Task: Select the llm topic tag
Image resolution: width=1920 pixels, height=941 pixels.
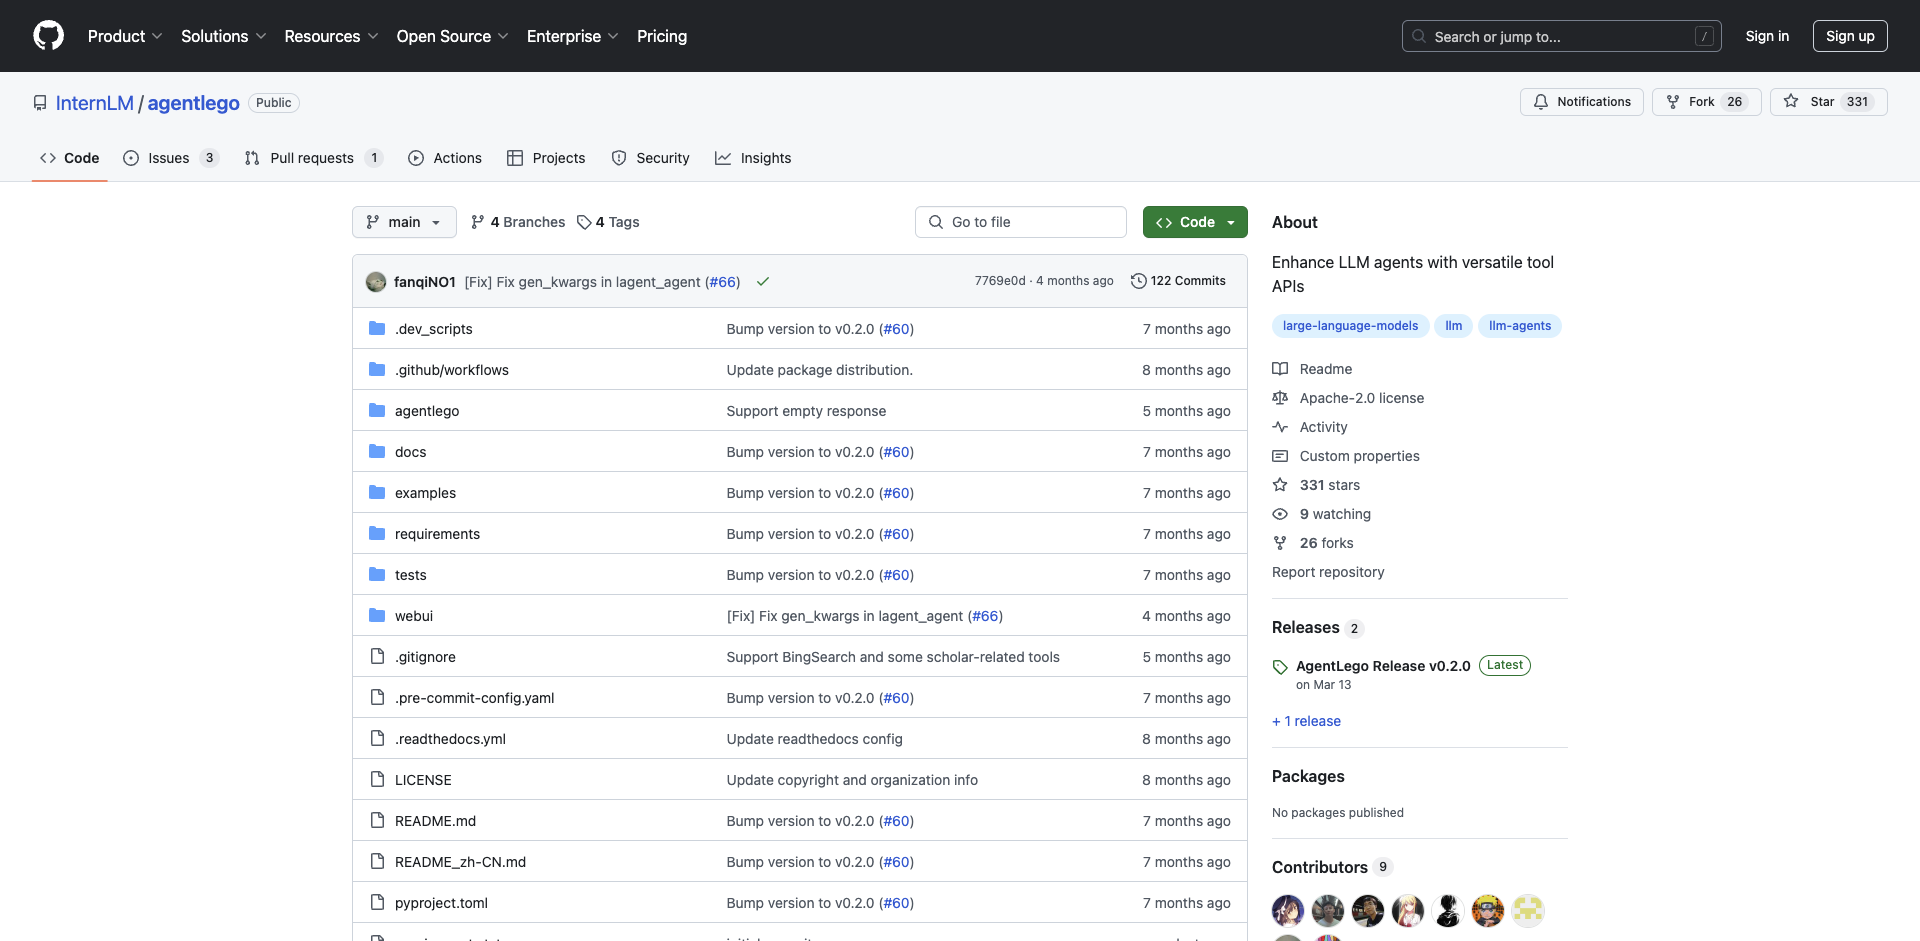Action: (x=1453, y=326)
